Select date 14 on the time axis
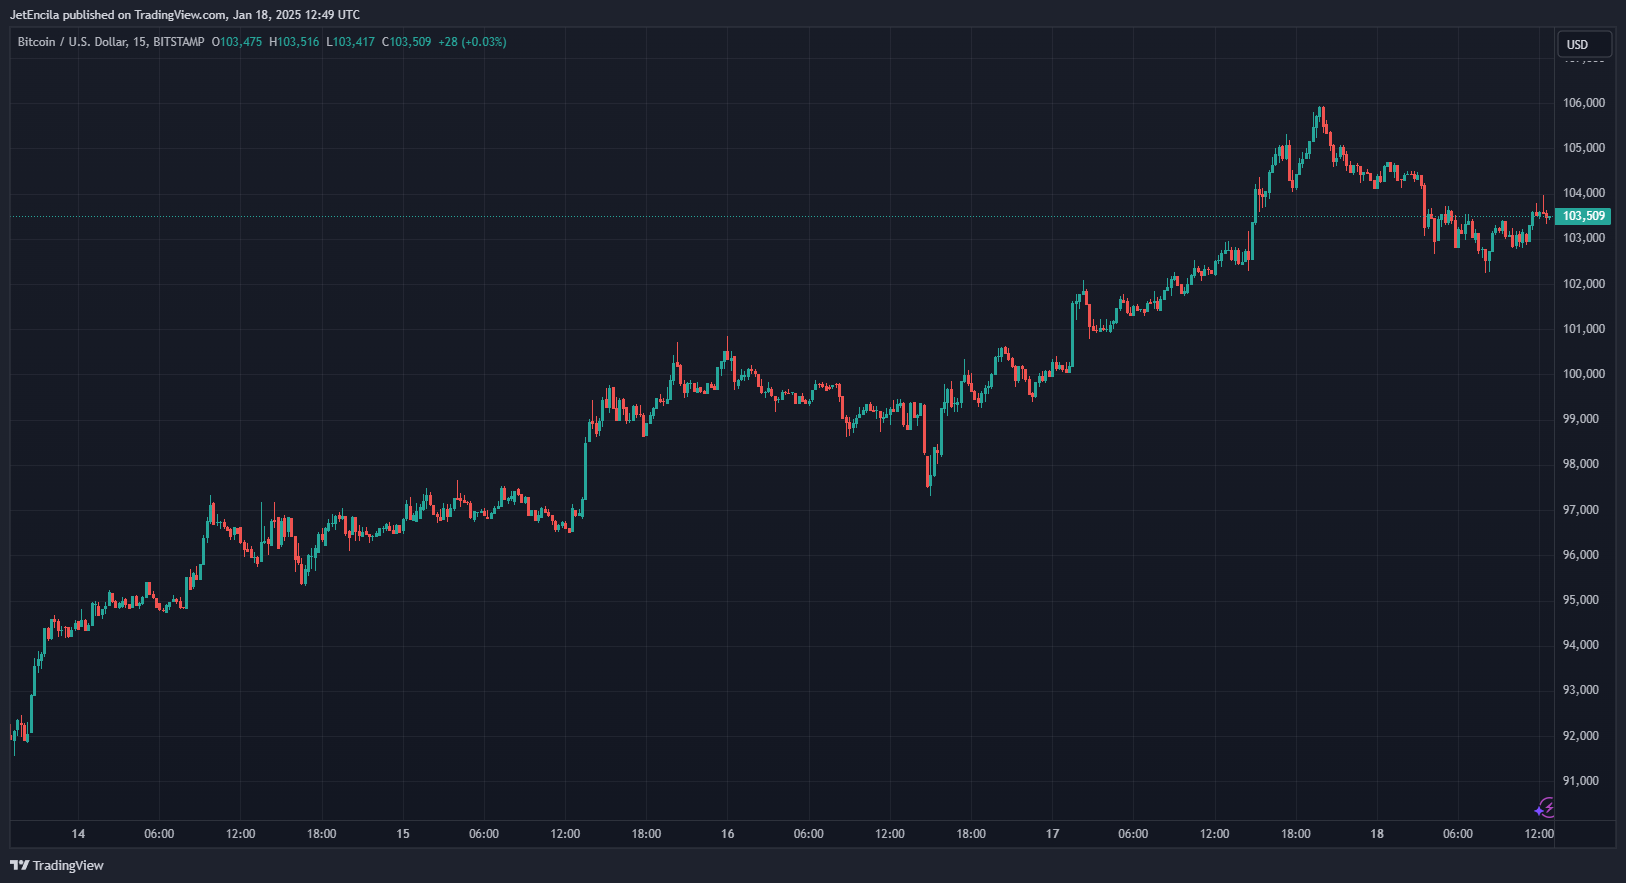This screenshot has height=883, width=1626. pyautogui.click(x=78, y=834)
